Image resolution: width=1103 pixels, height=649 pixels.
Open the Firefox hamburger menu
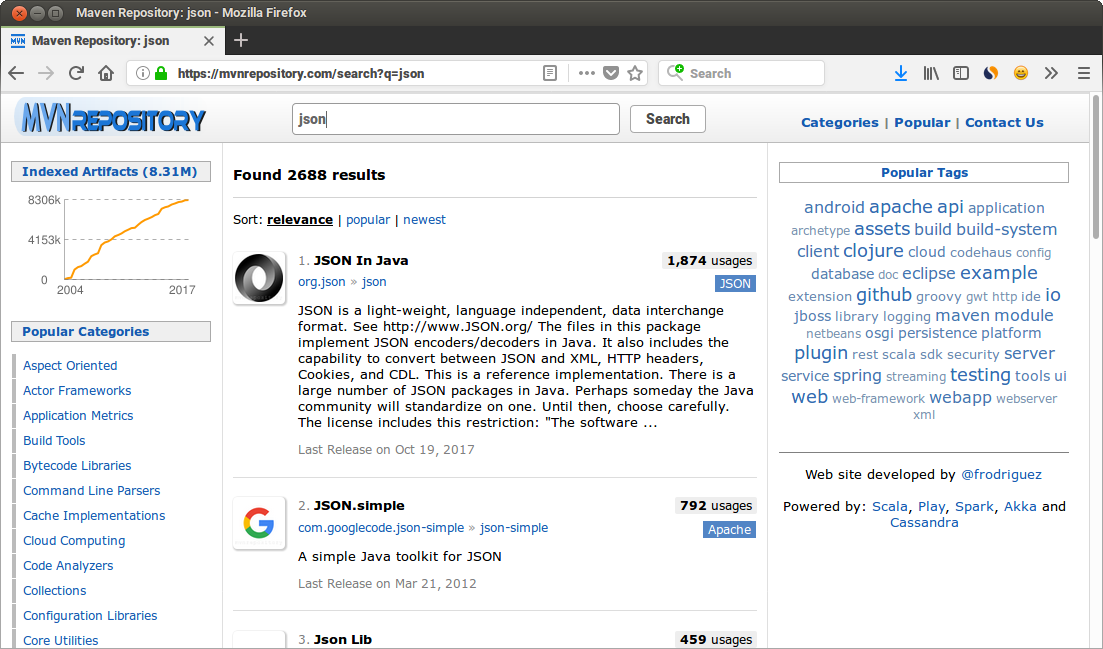pos(1083,73)
